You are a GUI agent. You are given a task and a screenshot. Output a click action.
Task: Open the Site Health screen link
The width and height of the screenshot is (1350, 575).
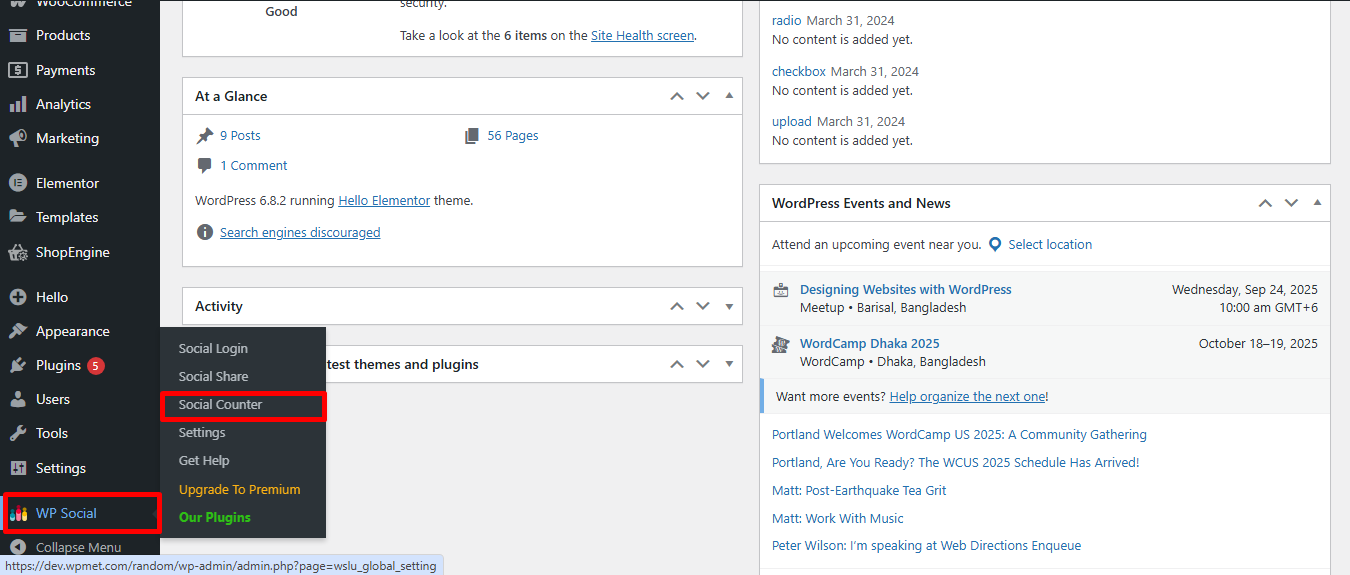click(642, 35)
